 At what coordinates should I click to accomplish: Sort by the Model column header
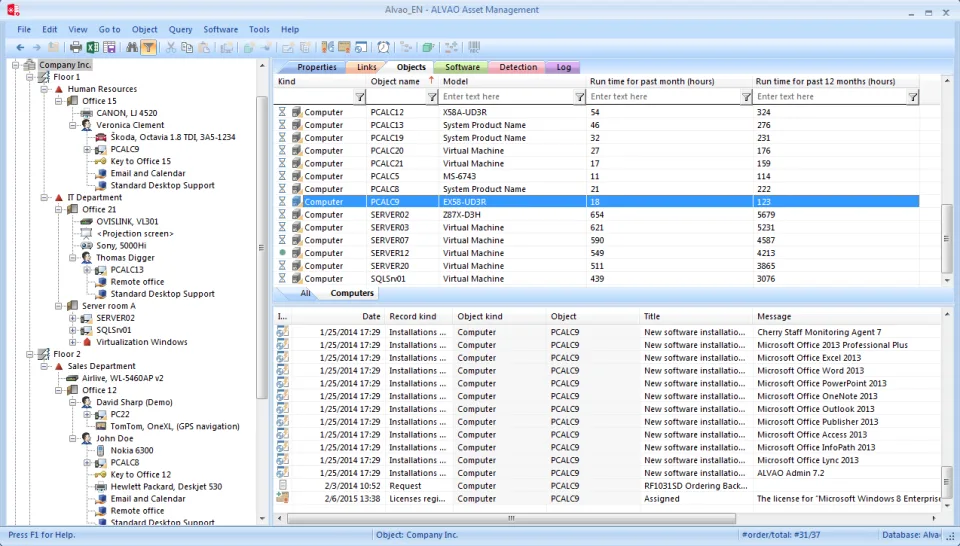click(x=512, y=81)
